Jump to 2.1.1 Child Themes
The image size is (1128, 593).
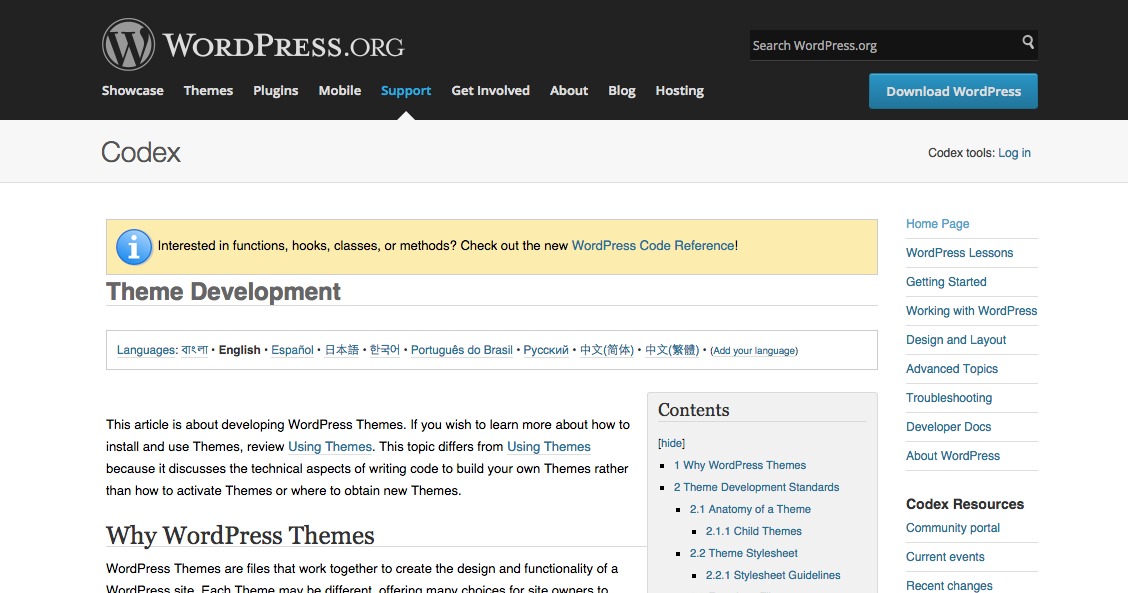point(754,531)
